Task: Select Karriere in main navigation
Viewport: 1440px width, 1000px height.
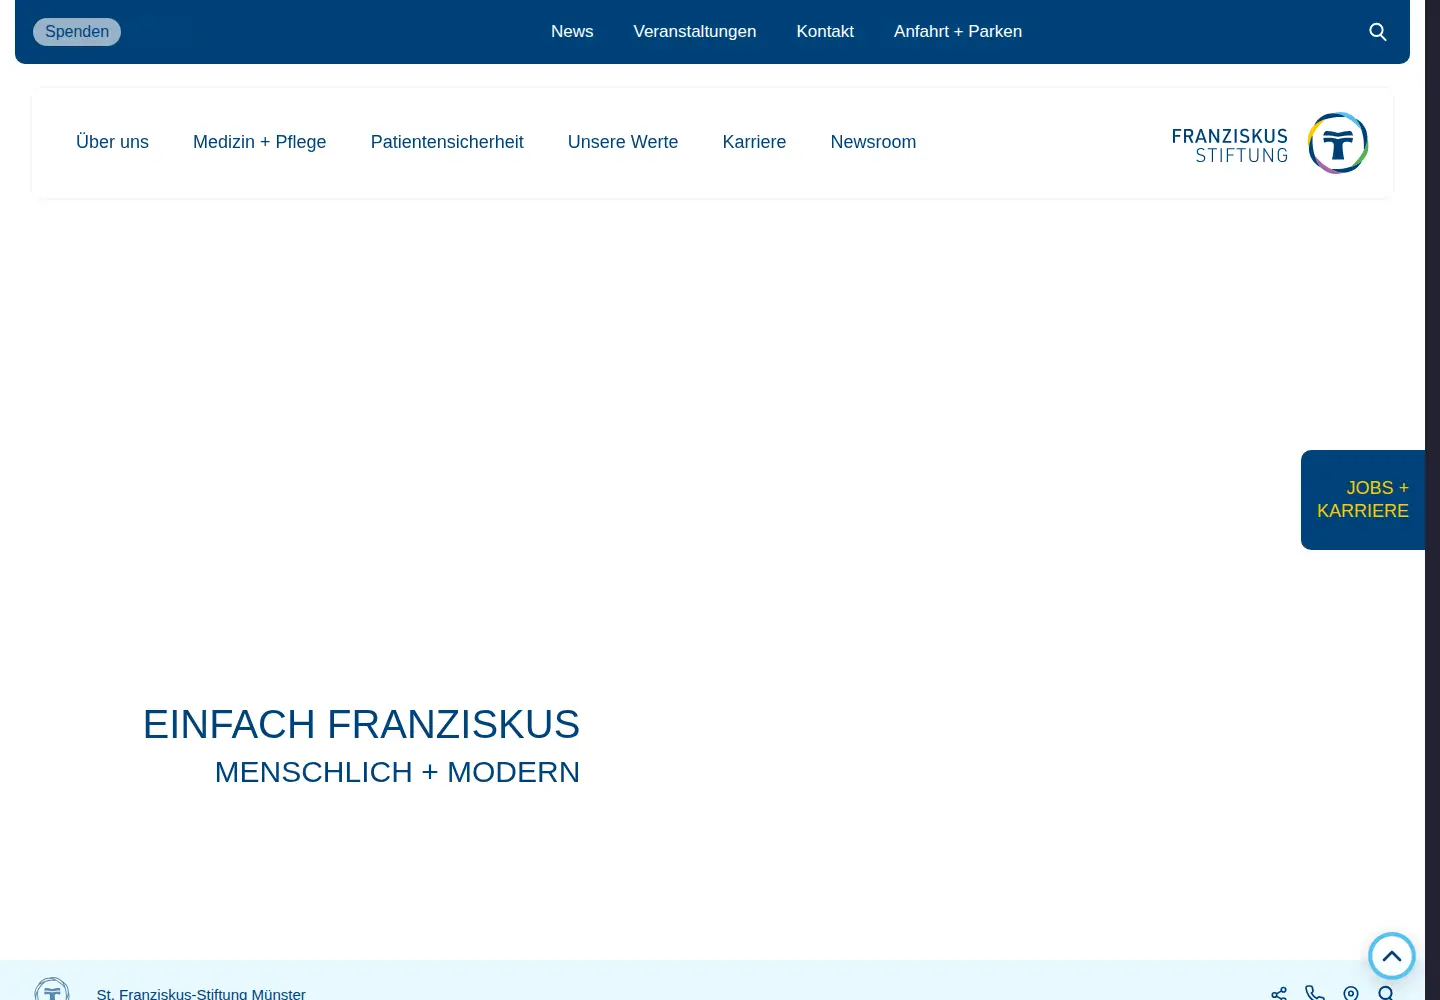Action: [754, 142]
